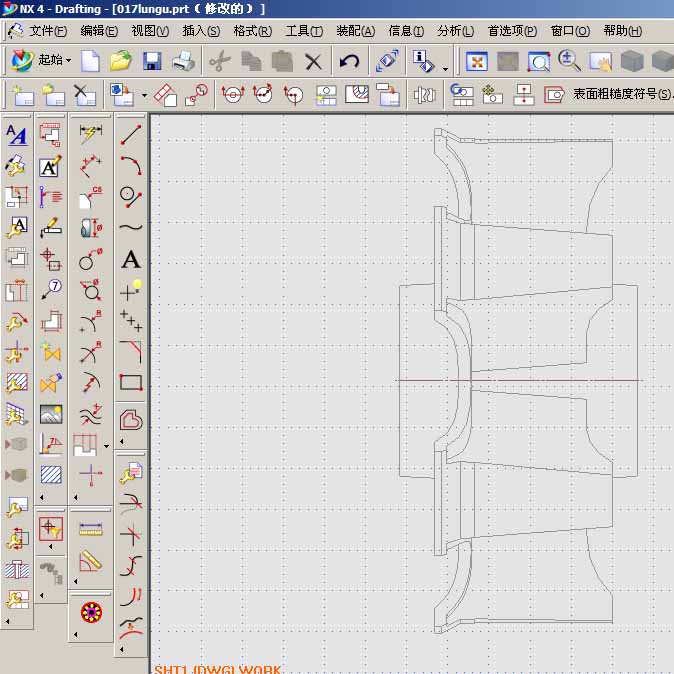The height and width of the screenshot is (674, 674).
Task: Open the 视图(V) menu
Action: click(150, 31)
